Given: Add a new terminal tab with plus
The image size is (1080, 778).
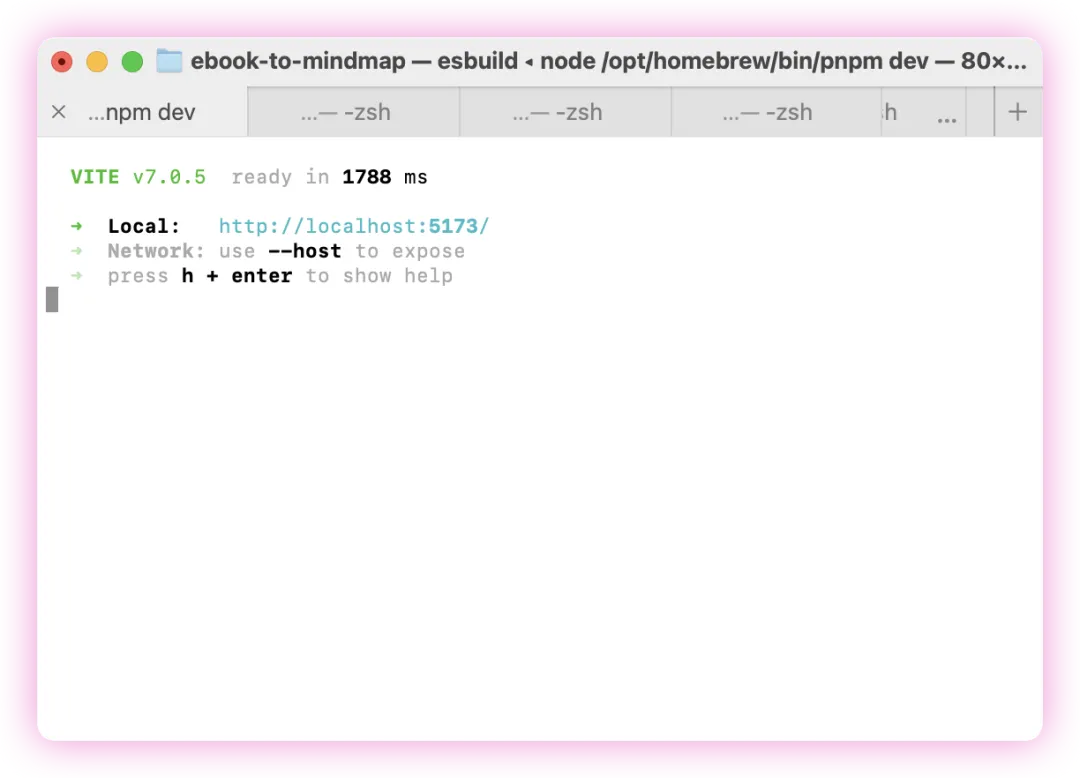Looking at the screenshot, I should click(x=1017, y=112).
